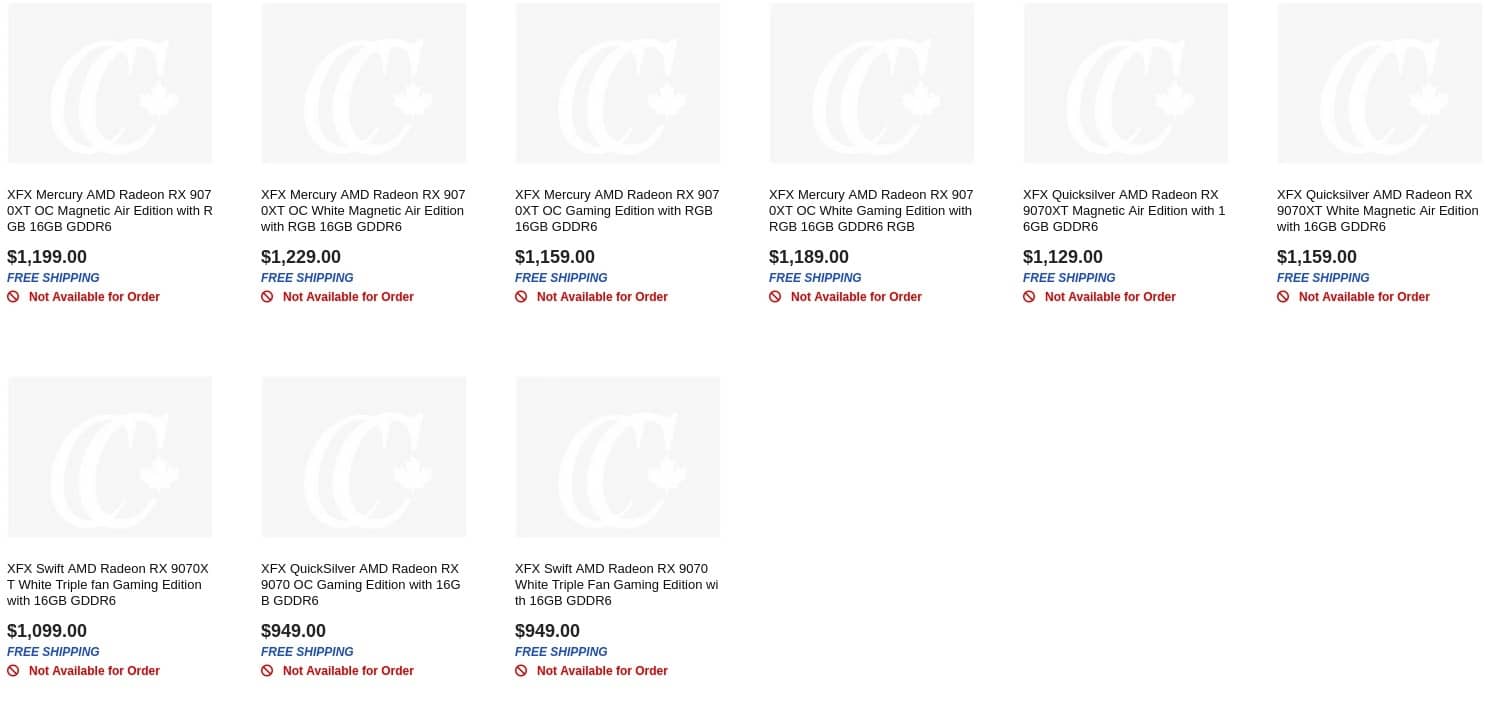1488x704 pixels.
Task: Click placeholder image of QuickSilver 9070 OC card
Action: click(x=364, y=457)
